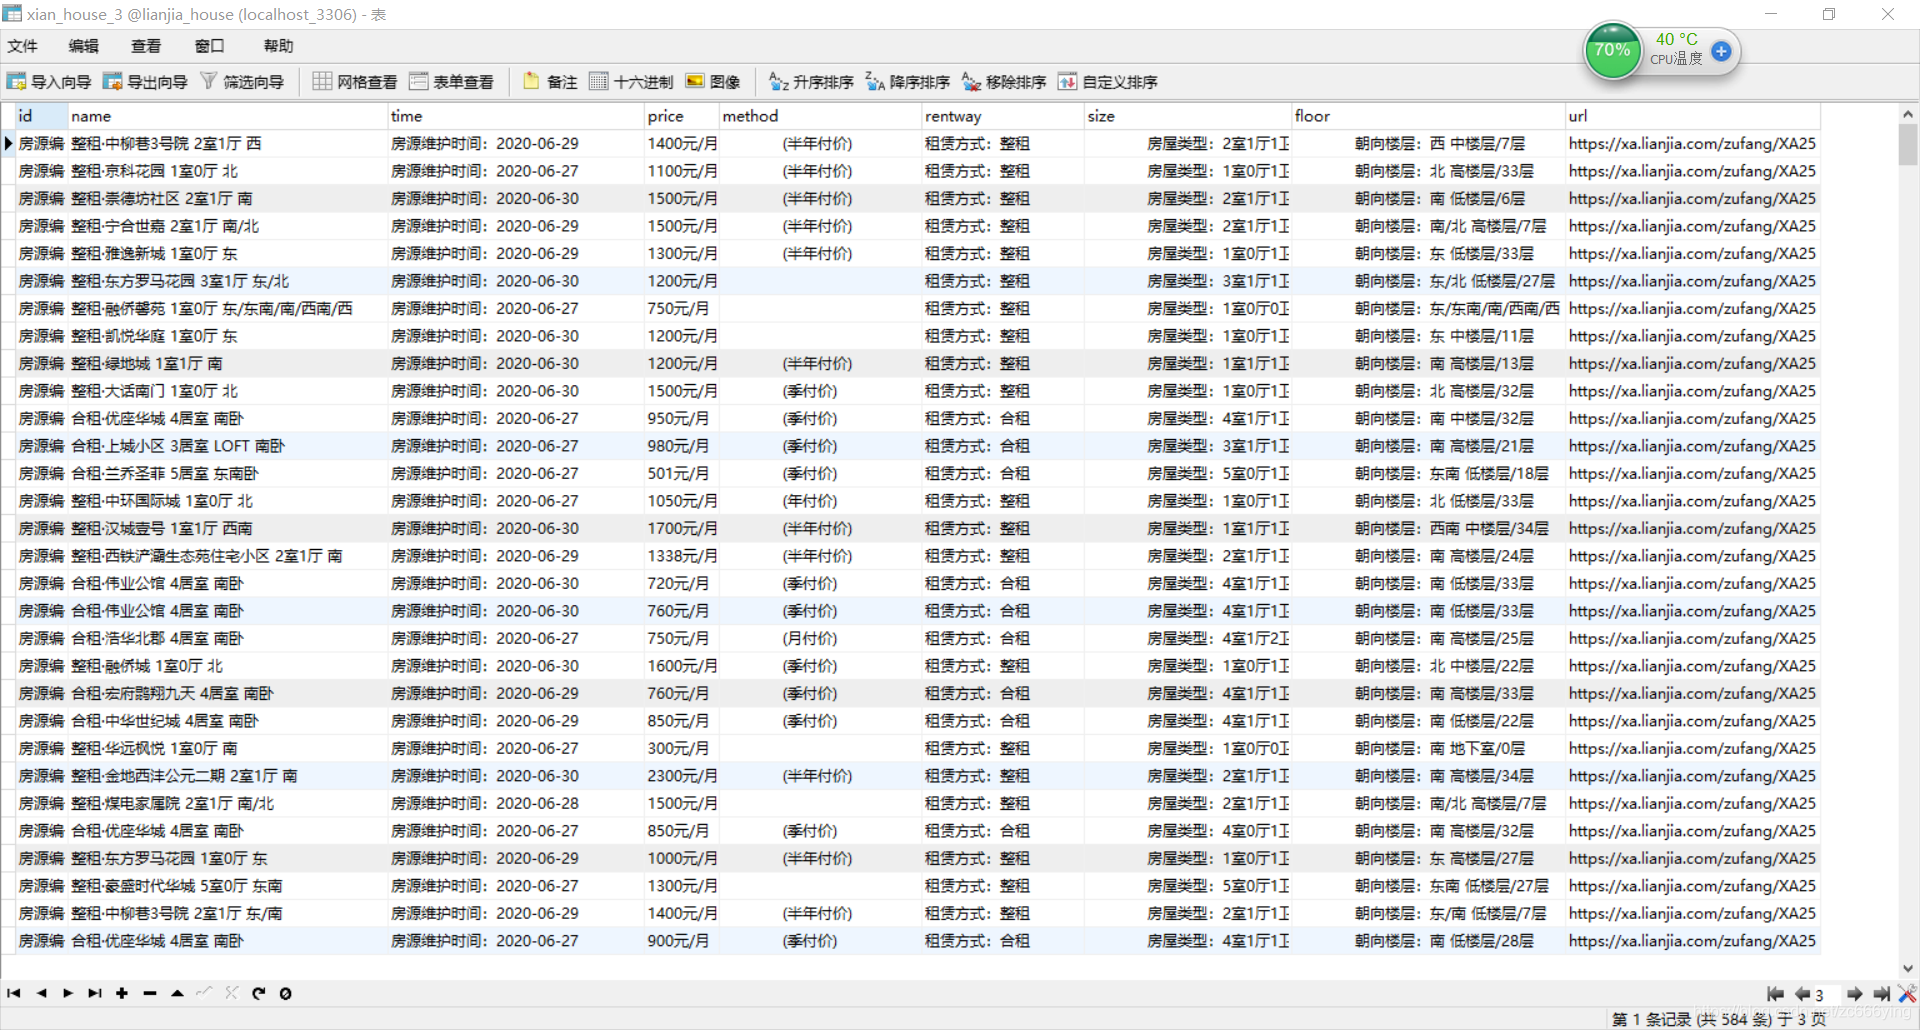Select price cell 2300元/月
Viewport: 1920px width, 1030px height.
tap(682, 776)
